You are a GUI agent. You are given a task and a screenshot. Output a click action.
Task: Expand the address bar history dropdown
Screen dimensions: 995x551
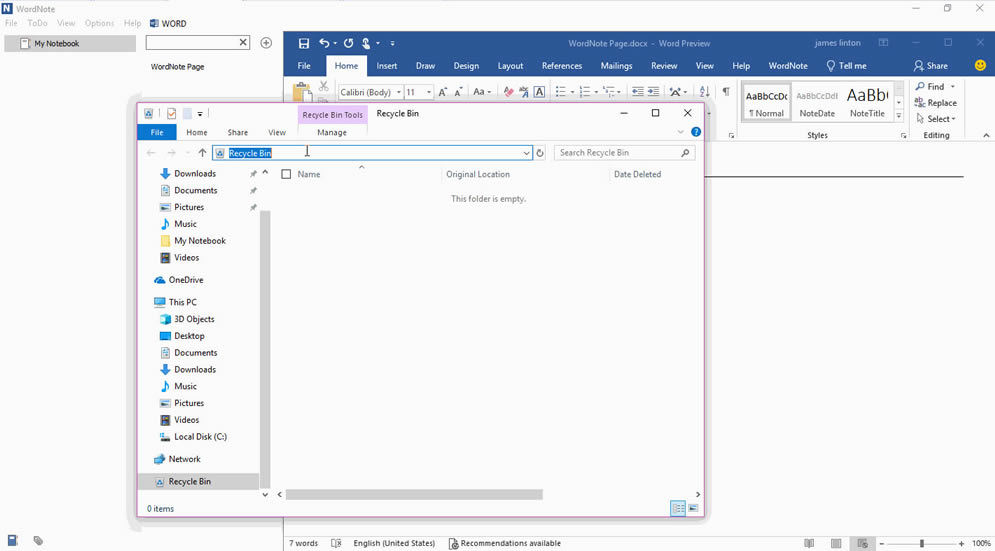click(x=526, y=153)
